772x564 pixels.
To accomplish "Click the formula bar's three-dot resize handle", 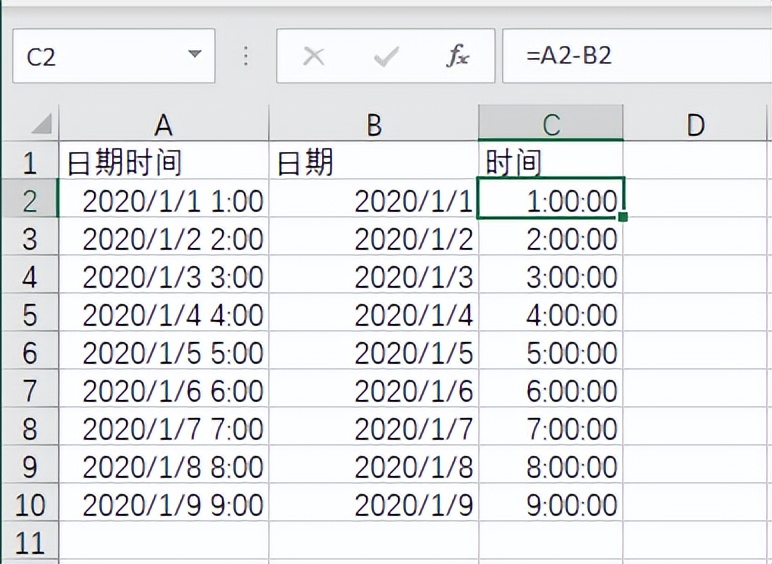I will click(246, 56).
